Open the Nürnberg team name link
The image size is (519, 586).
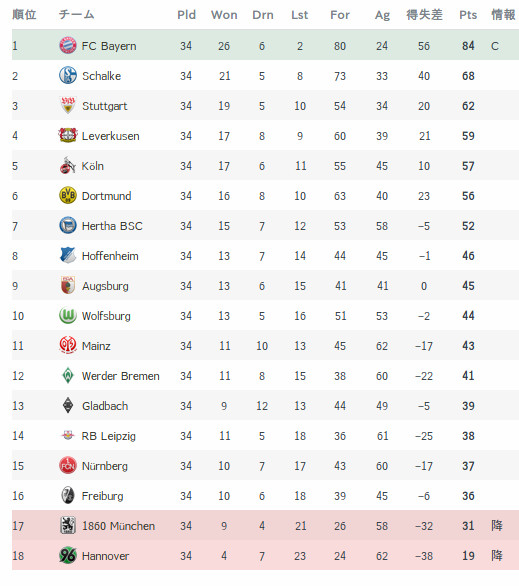click(105, 466)
